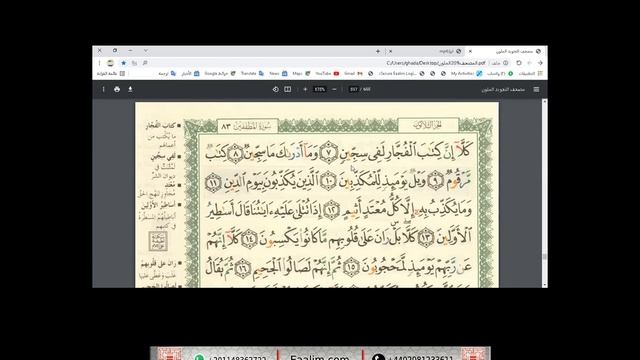Screen dimensions: 640x360
Task: Click verse marker number ١٥
Action: [x=351, y=267]
